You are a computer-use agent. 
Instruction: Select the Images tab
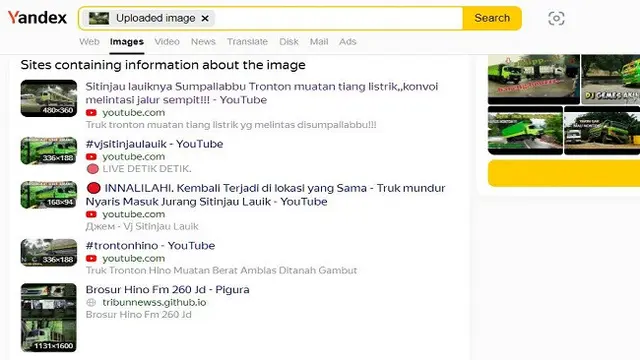point(127,42)
